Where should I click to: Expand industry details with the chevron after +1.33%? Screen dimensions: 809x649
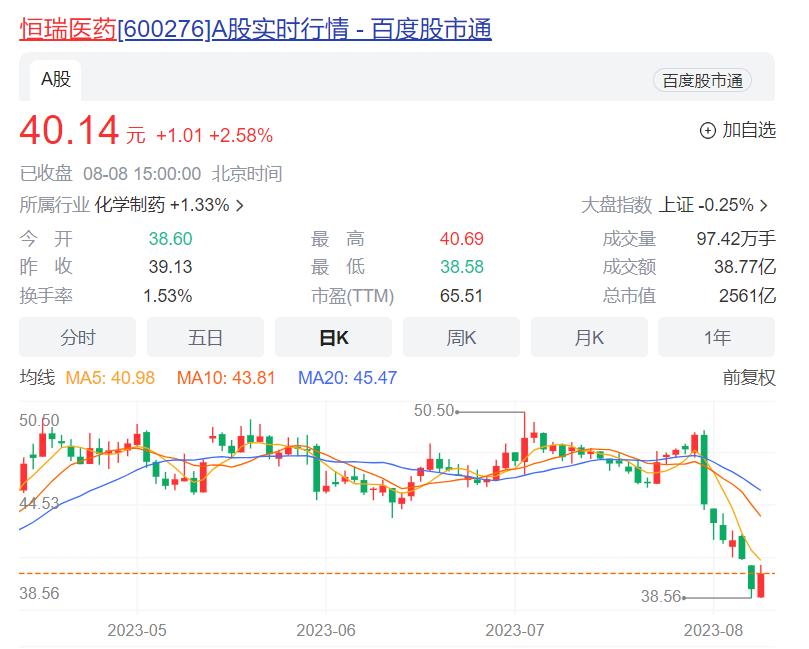(239, 206)
